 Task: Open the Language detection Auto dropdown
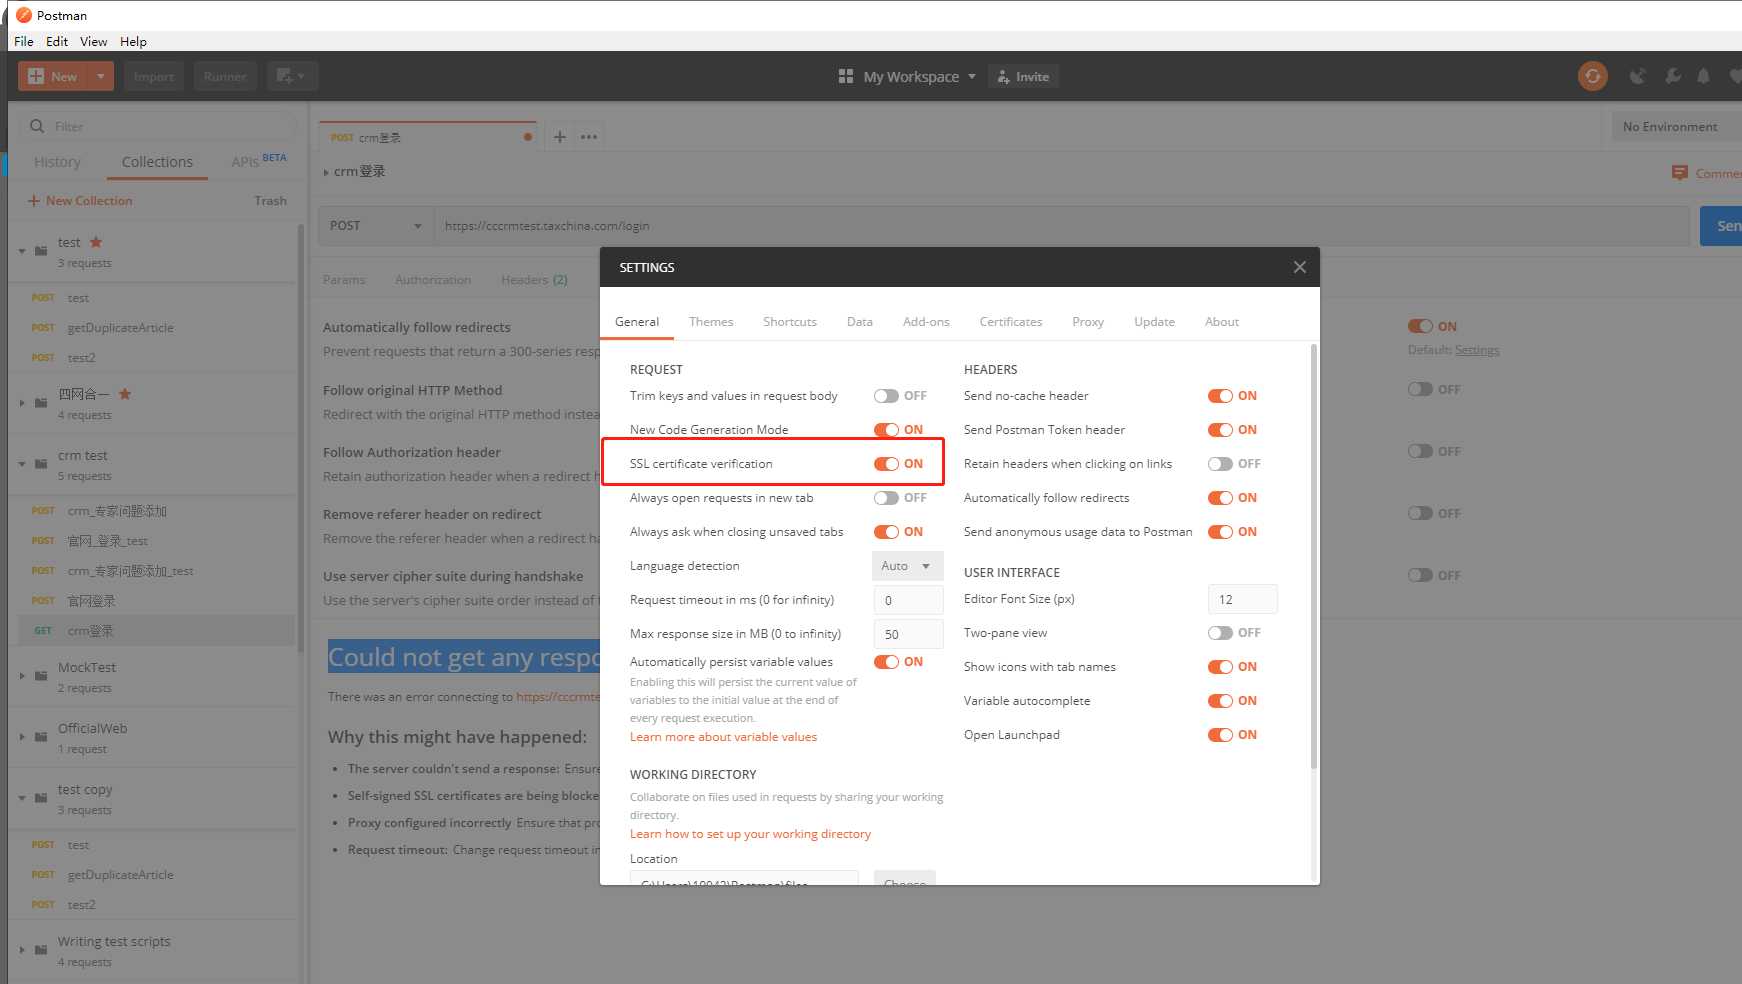click(x=907, y=566)
